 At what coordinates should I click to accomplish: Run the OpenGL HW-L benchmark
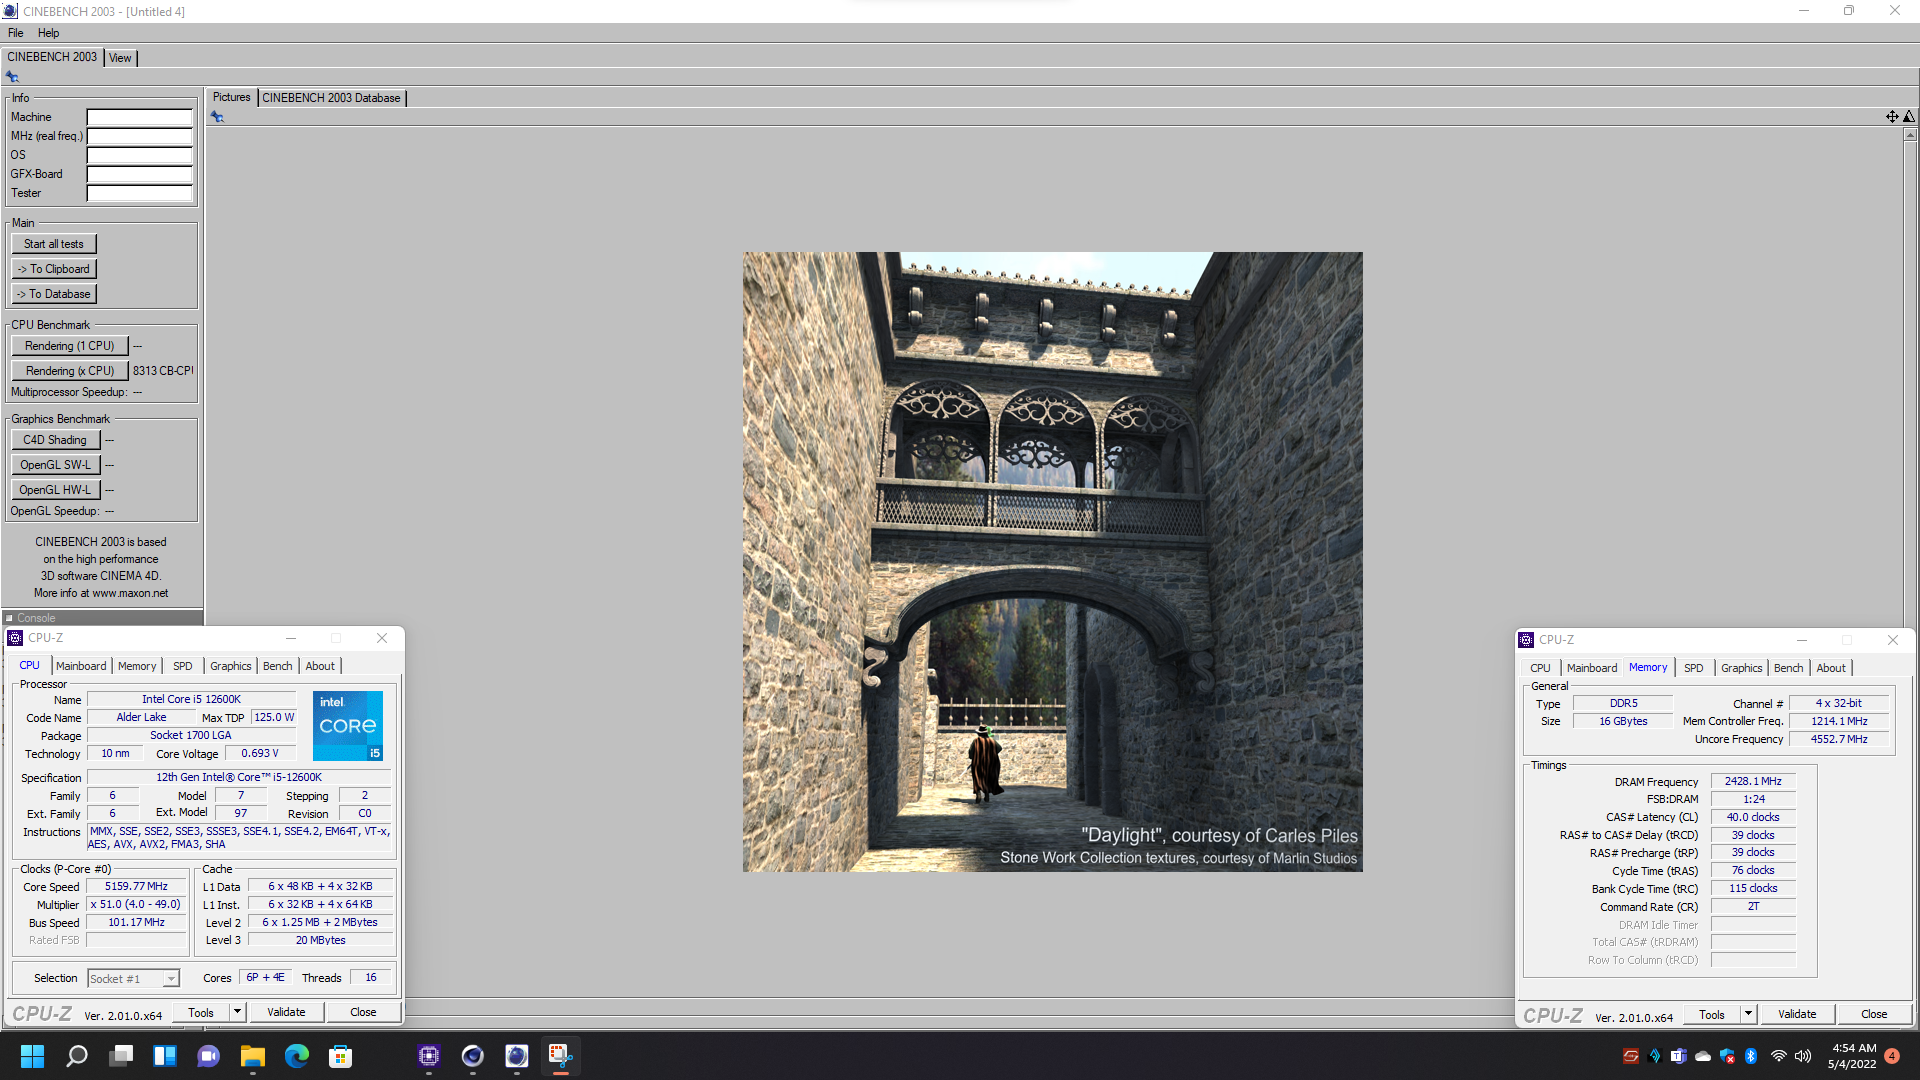pyautogui.click(x=55, y=490)
